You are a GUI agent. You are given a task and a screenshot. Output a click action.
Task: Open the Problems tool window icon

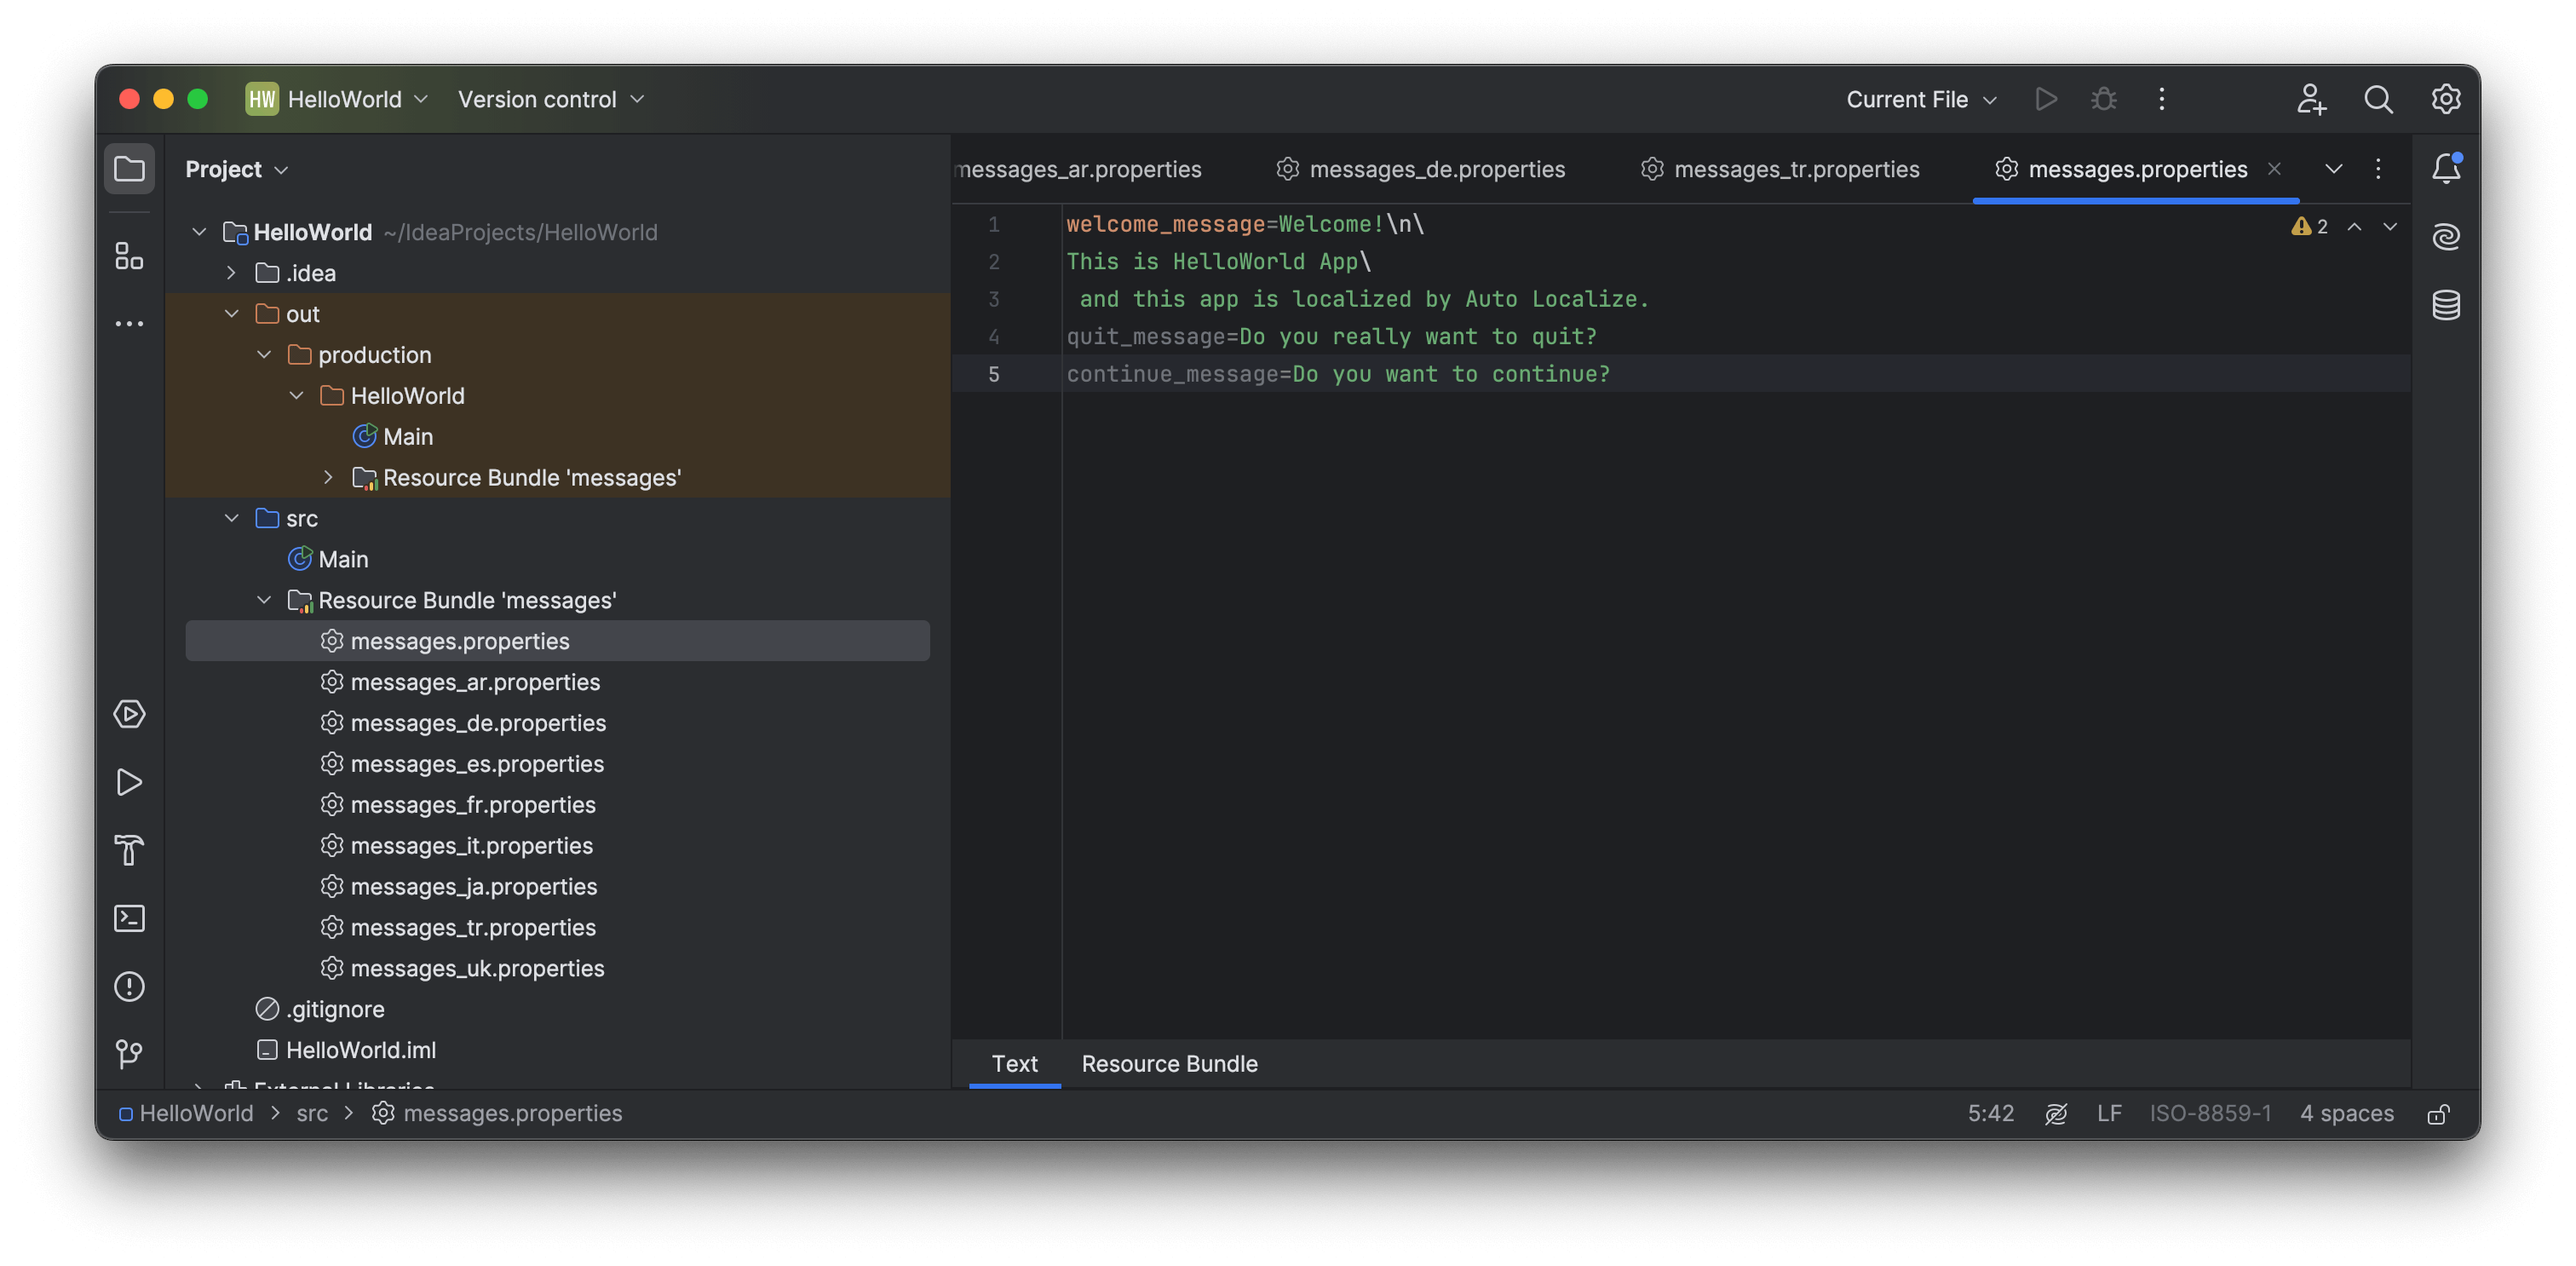pyautogui.click(x=129, y=986)
